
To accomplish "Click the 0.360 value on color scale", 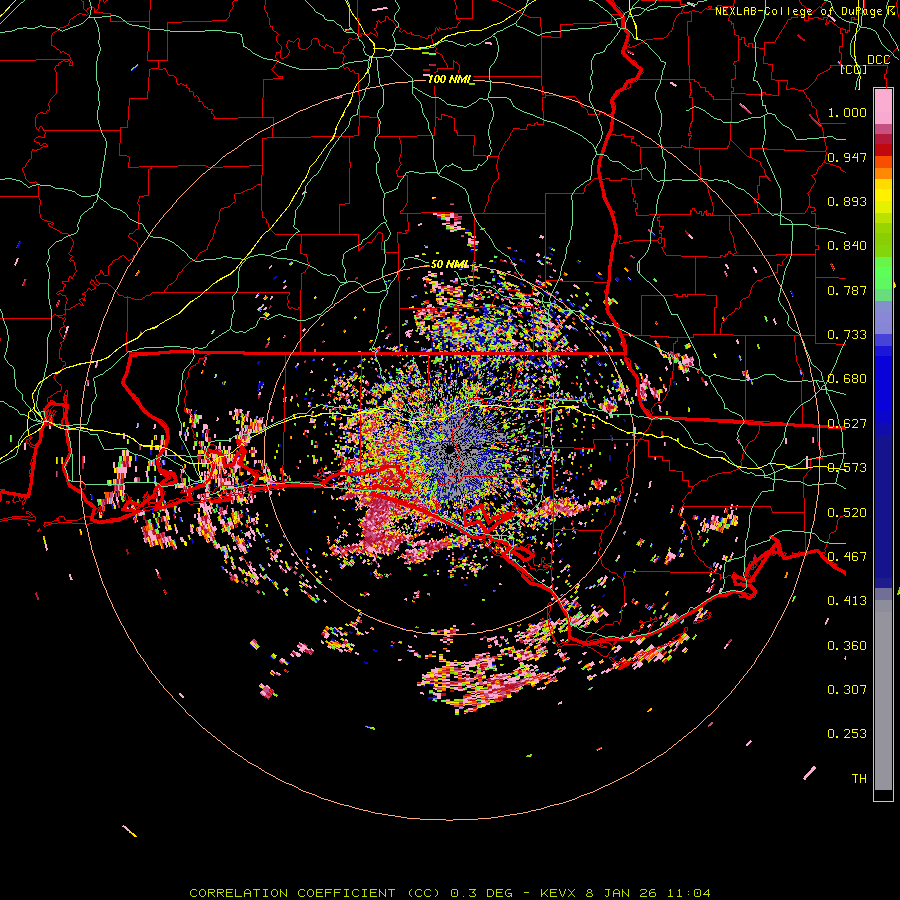I will (x=847, y=646).
